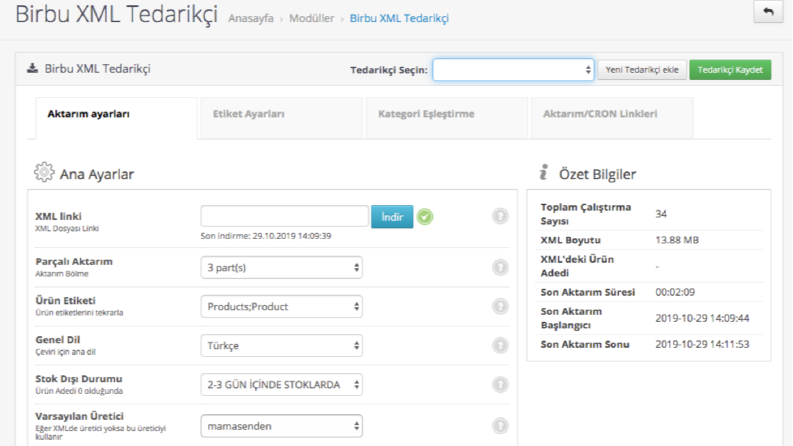Click the 'Özet Bilgiler' section heading
793x446 pixels.
(x=597, y=174)
